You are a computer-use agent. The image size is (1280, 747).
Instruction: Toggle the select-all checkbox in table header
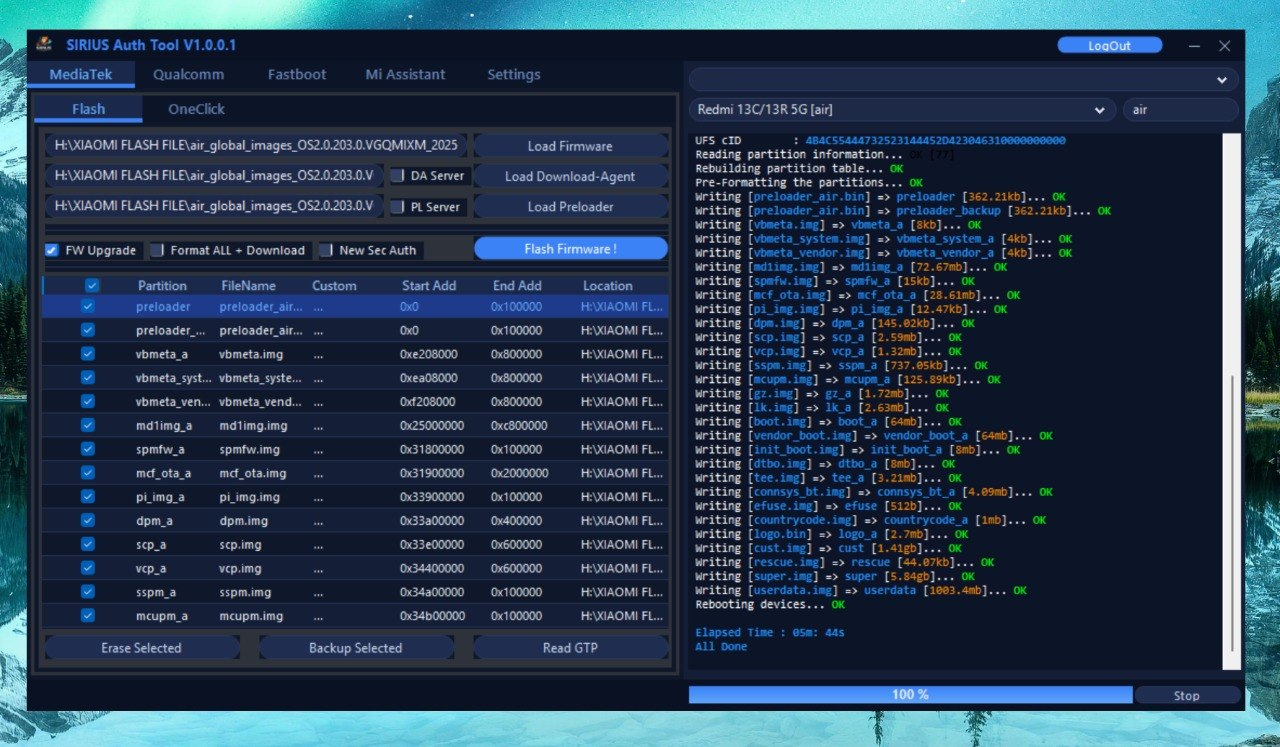[x=92, y=286]
